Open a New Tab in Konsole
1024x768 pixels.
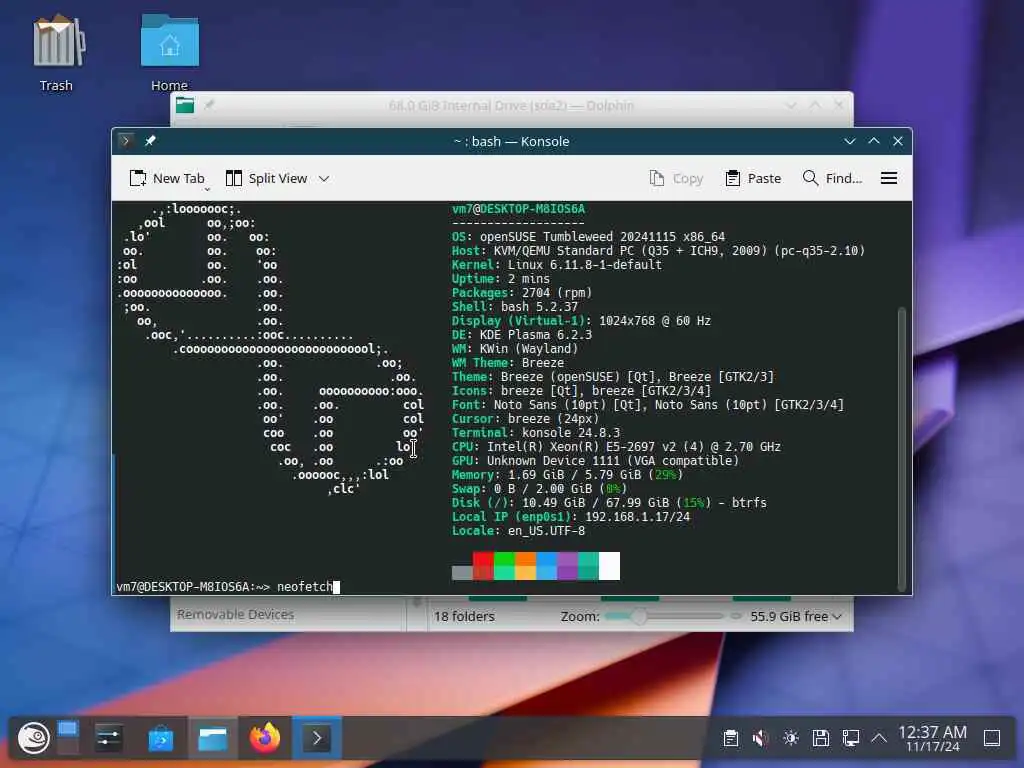pyautogui.click(x=167, y=178)
